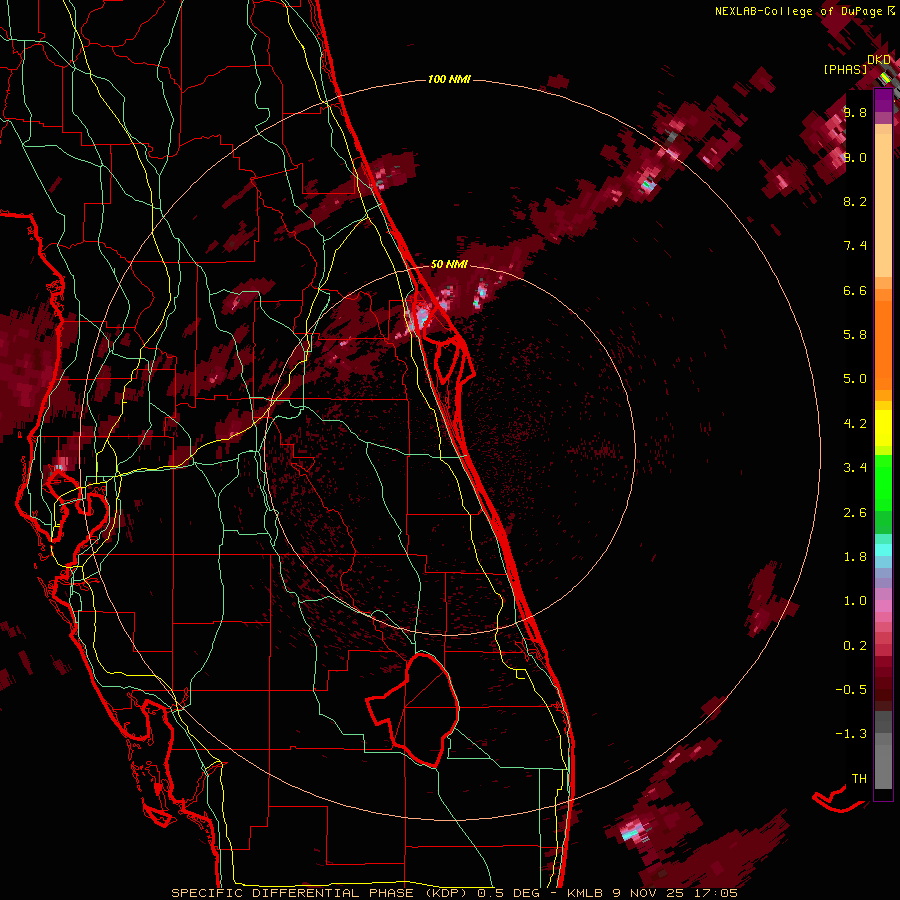
Task: Click the 2.6 scale value
Action: click(855, 513)
